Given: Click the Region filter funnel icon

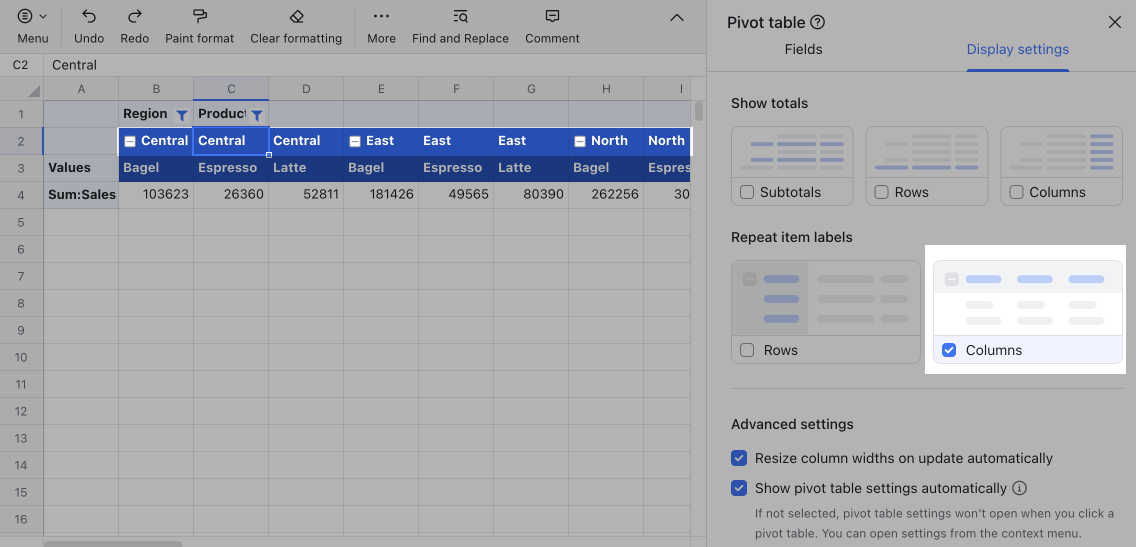Looking at the screenshot, I should click(181, 115).
